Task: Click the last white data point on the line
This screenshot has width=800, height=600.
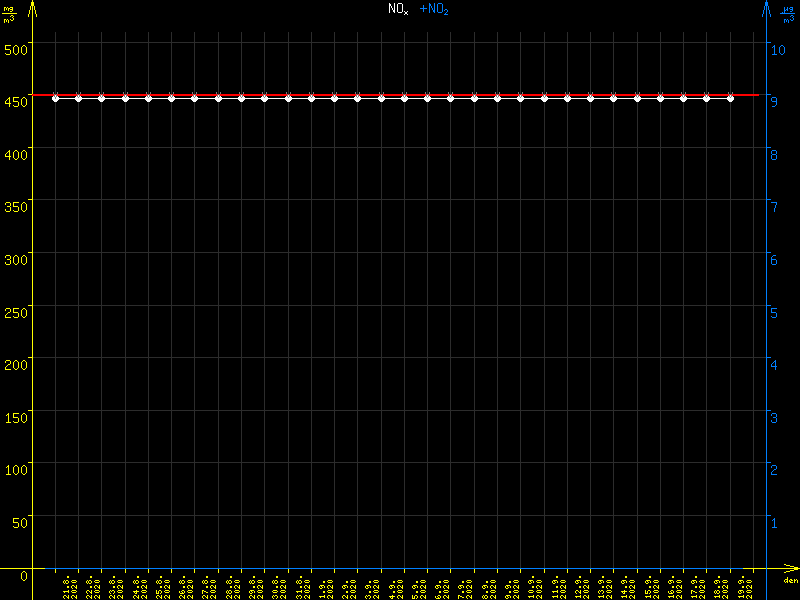Action: (730, 98)
